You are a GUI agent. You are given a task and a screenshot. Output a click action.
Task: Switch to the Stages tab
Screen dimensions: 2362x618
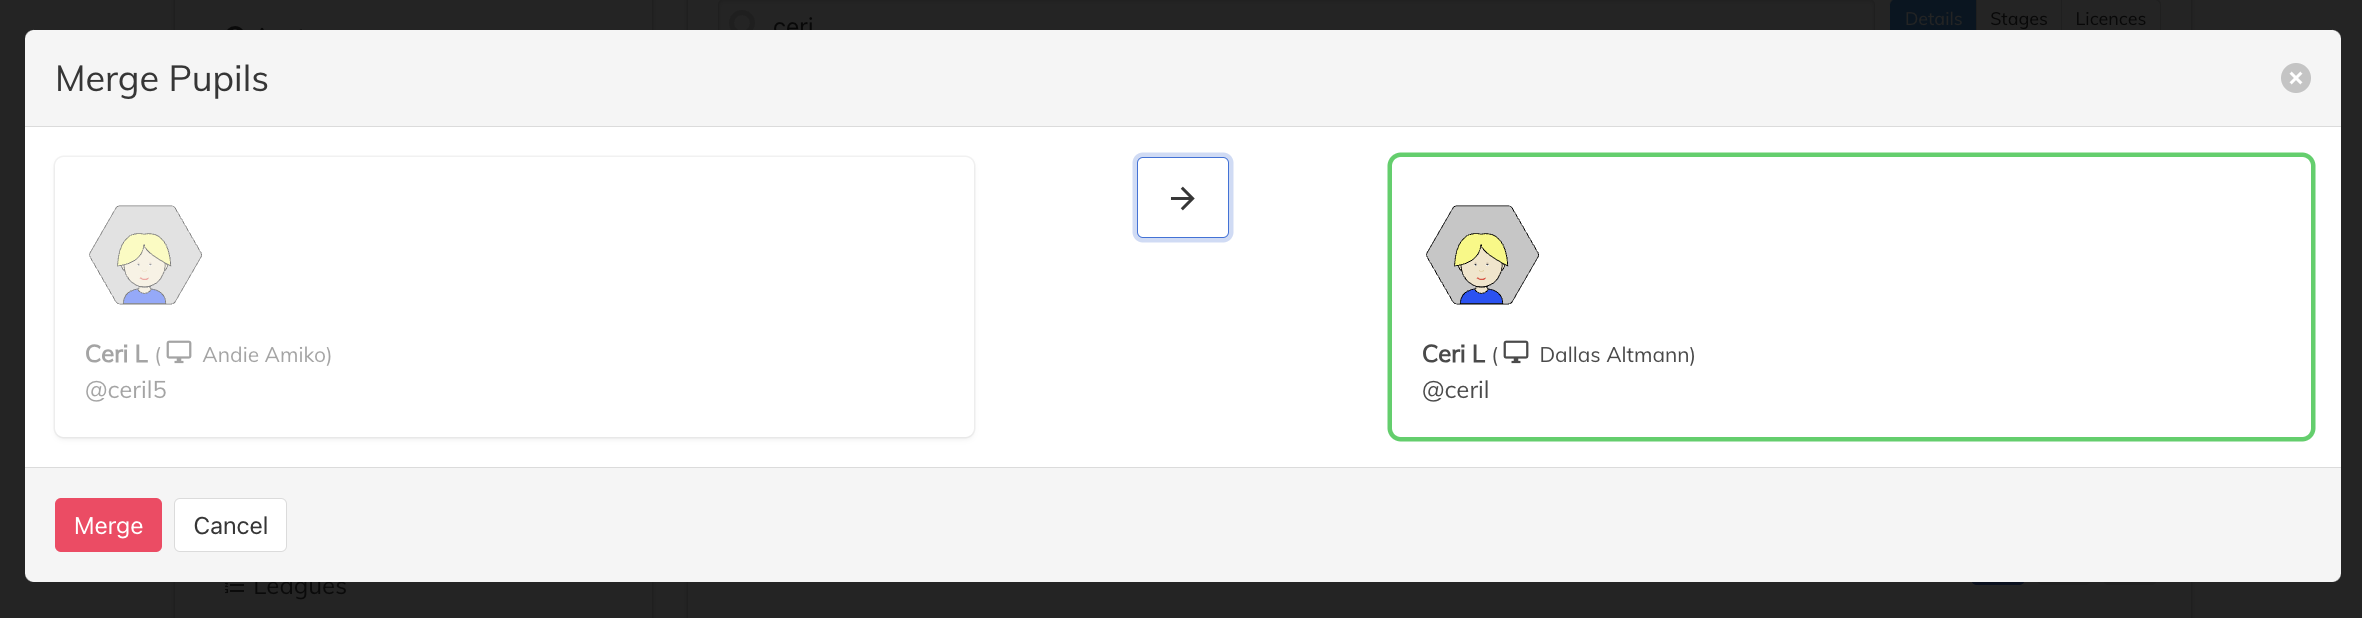tap(2018, 18)
